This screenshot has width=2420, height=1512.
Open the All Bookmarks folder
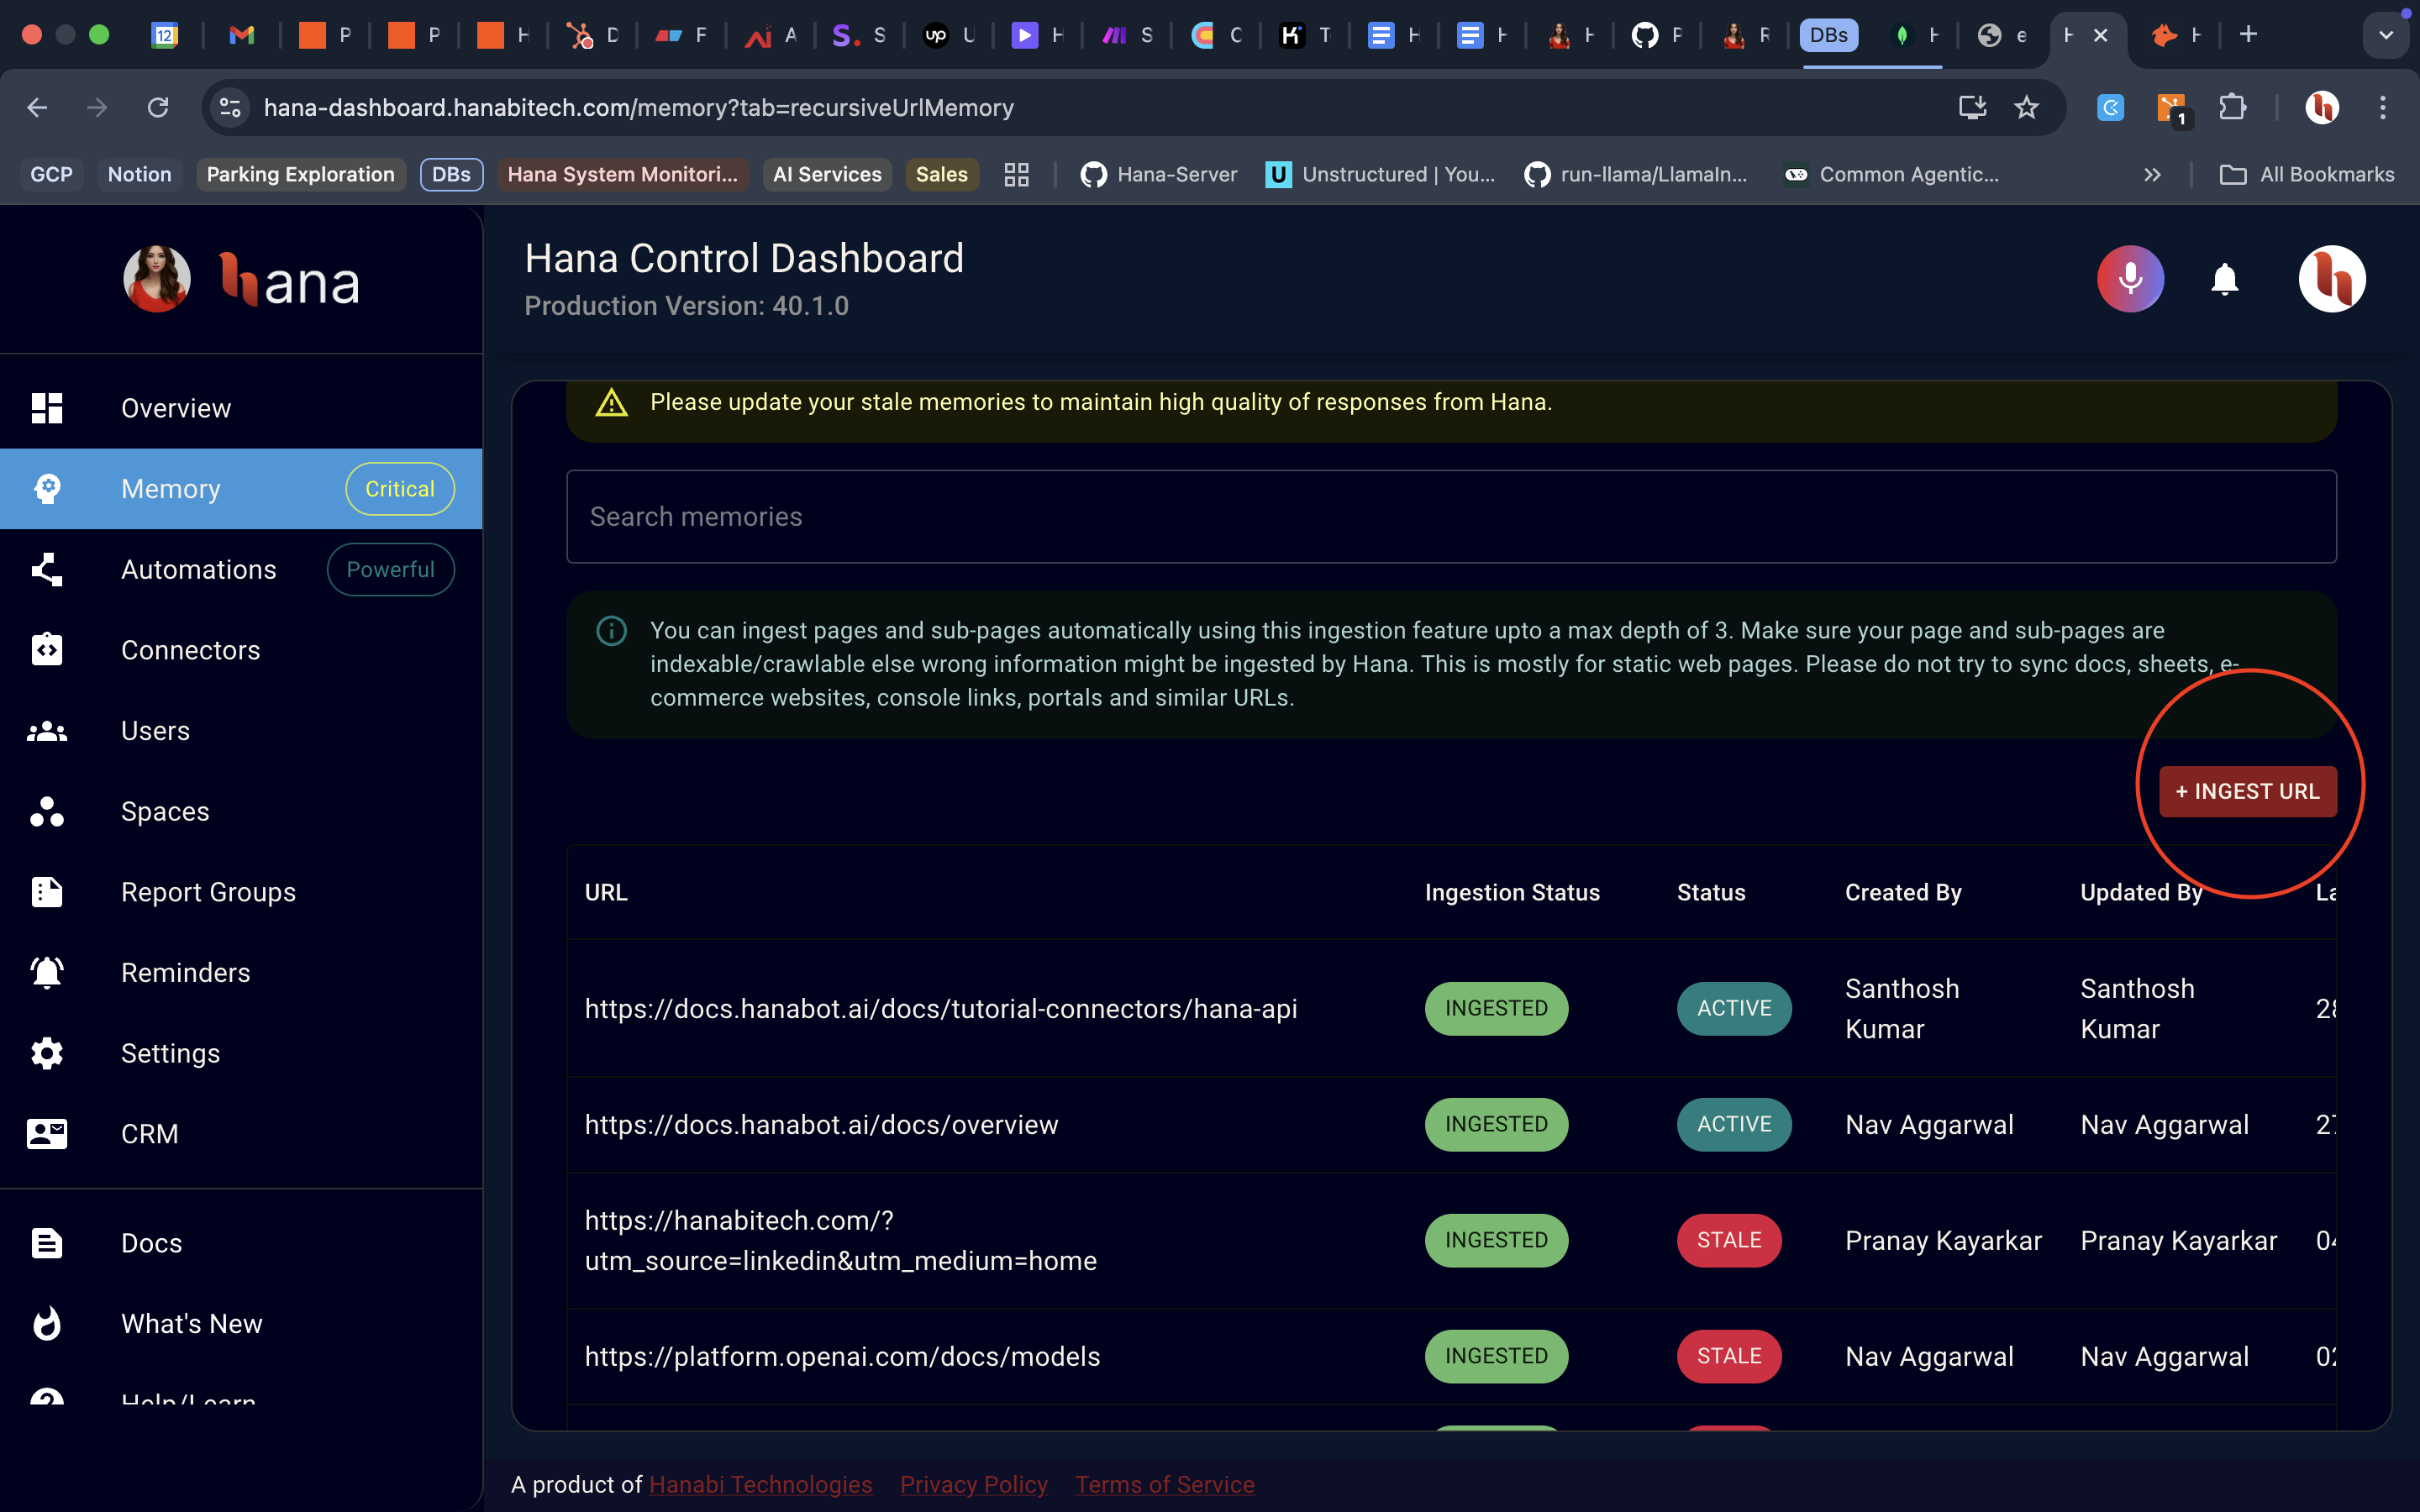pyautogui.click(x=2306, y=174)
